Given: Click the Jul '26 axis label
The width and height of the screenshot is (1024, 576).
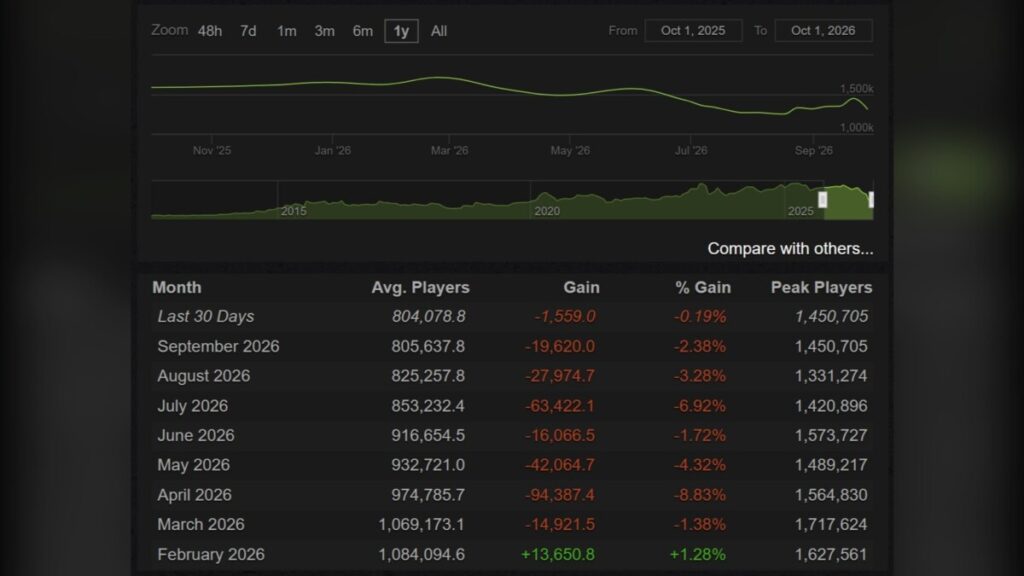Looking at the screenshot, I should click(691, 150).
